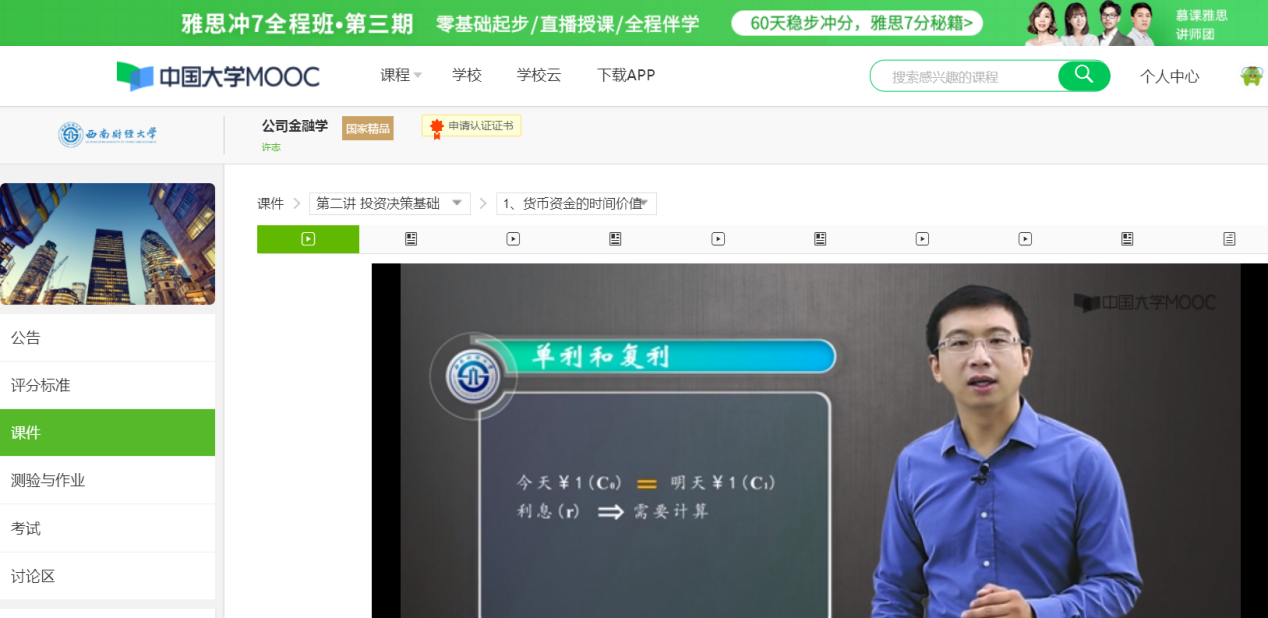Open the second unit with document icon

pyautogui.click(x=411, y=239)
